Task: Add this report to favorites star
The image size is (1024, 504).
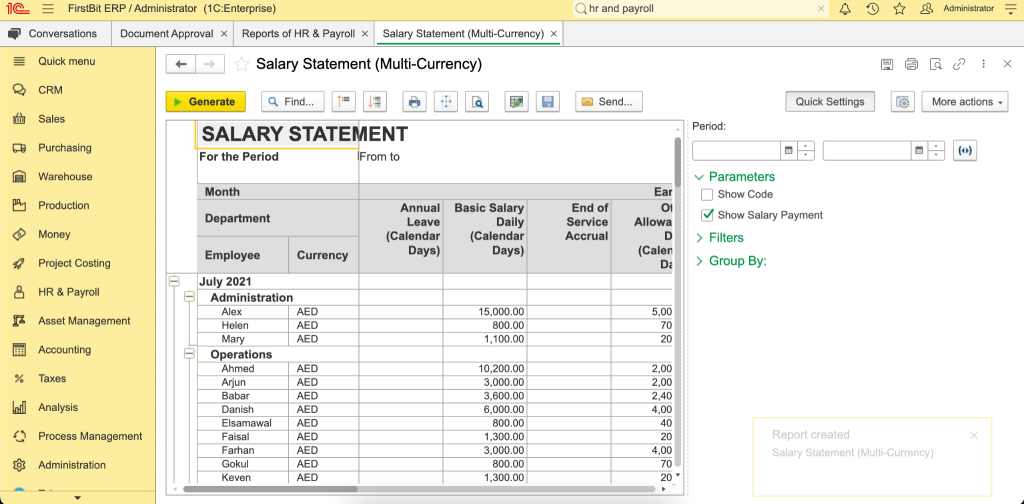Action: pos(242,64)
